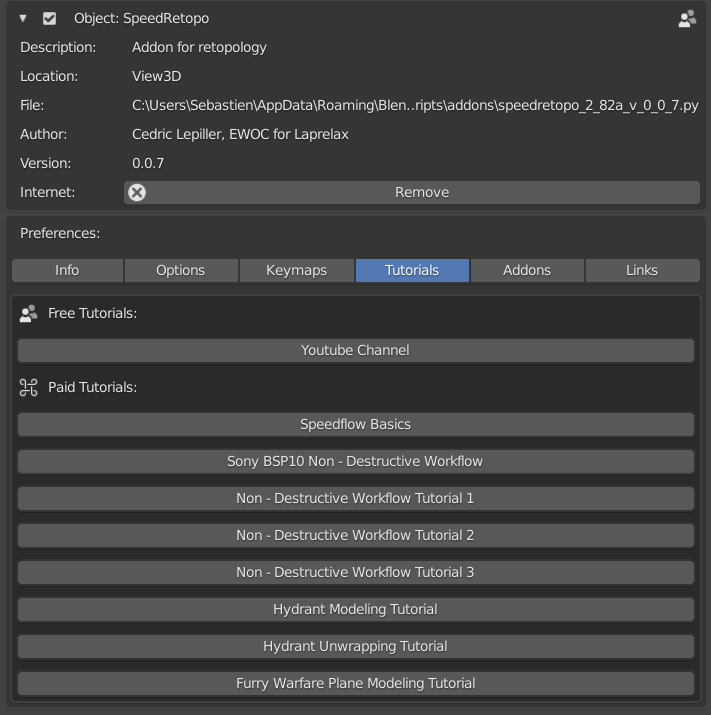Select the Tutorials tab
The width and height of the screenshot is (711, 715).
412,270
